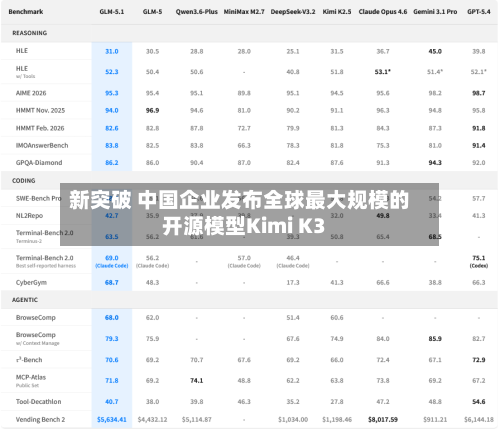The height and width of the screenshot is (429, 500).
Task: Click the 90.4 Qwen3.6-Plus GPQA-Diamond score
Action: click(x=197, y=163)
